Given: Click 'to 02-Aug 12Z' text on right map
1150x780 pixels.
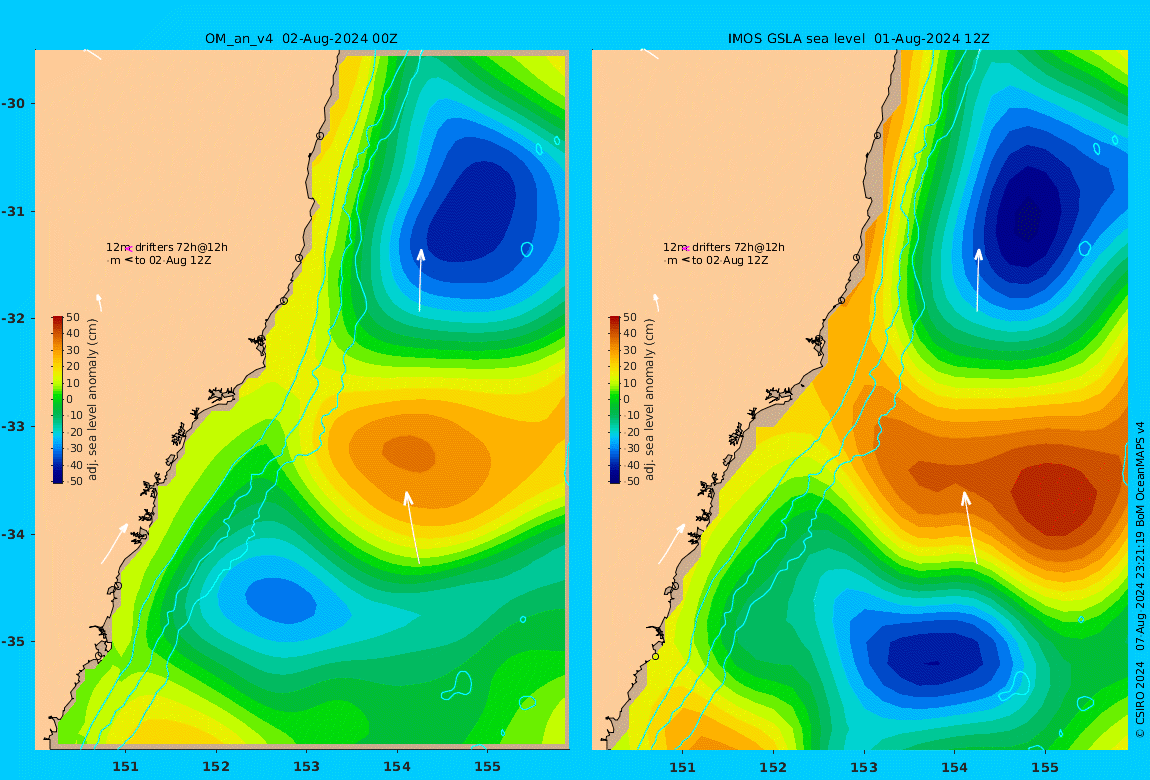Looking at the screenshot, I should pos(730,260).
